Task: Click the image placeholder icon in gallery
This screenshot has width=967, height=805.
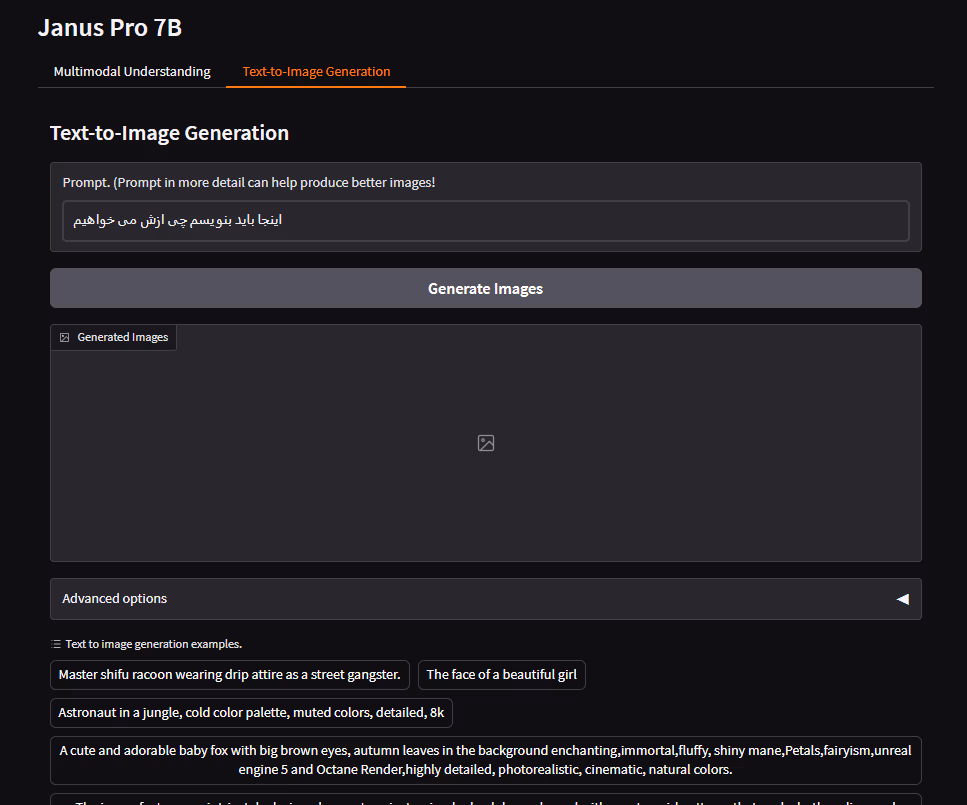Action: (x=485, y=443)
